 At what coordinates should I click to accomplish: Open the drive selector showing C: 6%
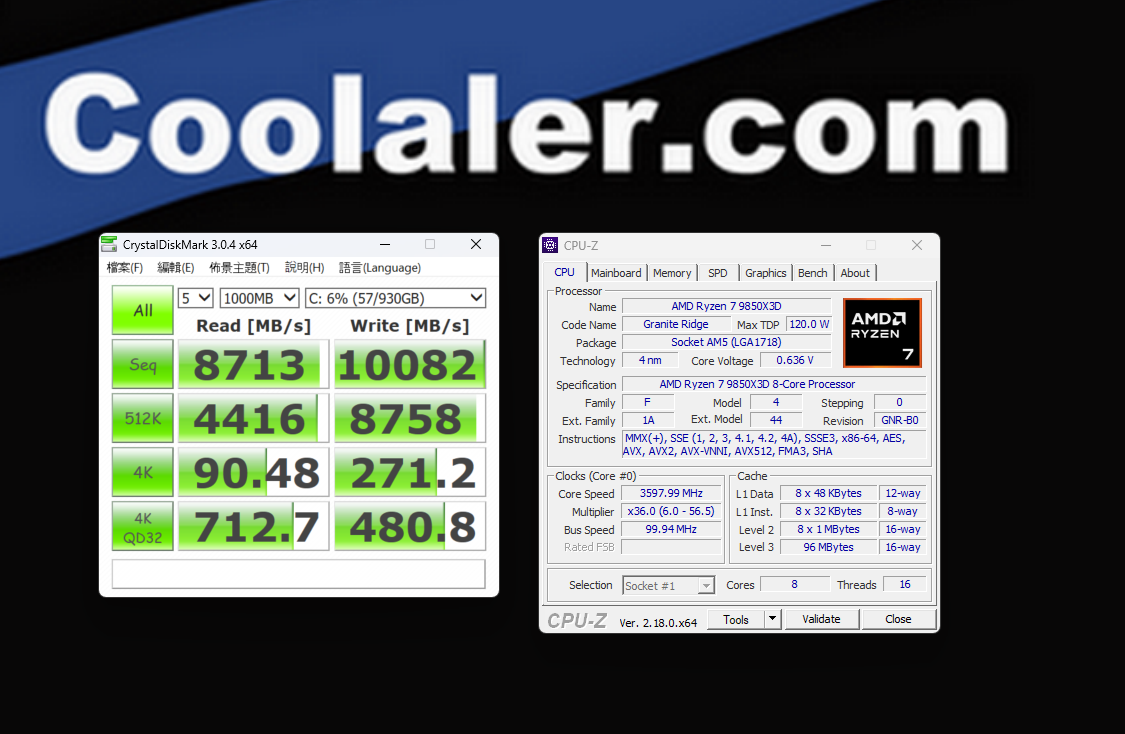tap(395, 298)
